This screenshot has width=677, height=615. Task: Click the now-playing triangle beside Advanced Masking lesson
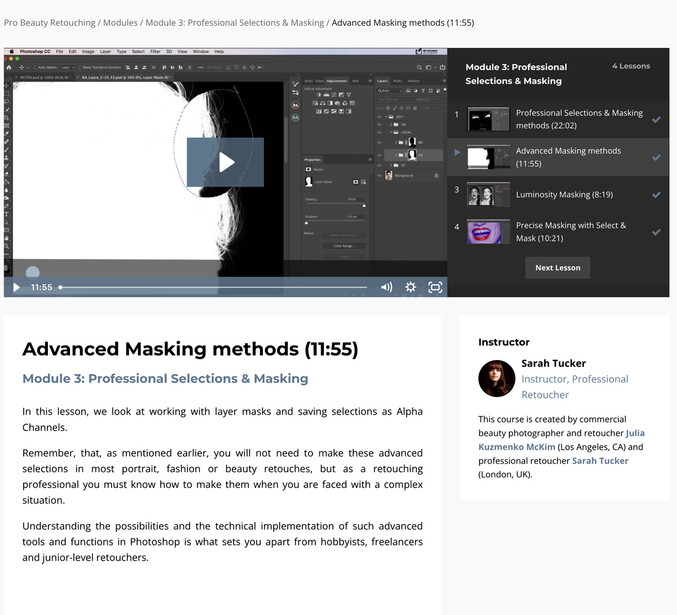click(x=457, y=152)
